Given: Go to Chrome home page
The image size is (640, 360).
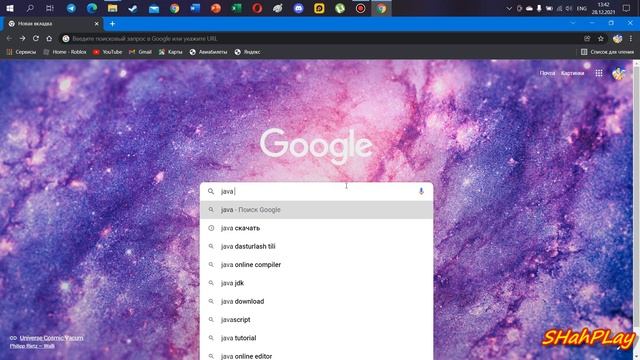Looking at the screenshot, I should [49, 38].
